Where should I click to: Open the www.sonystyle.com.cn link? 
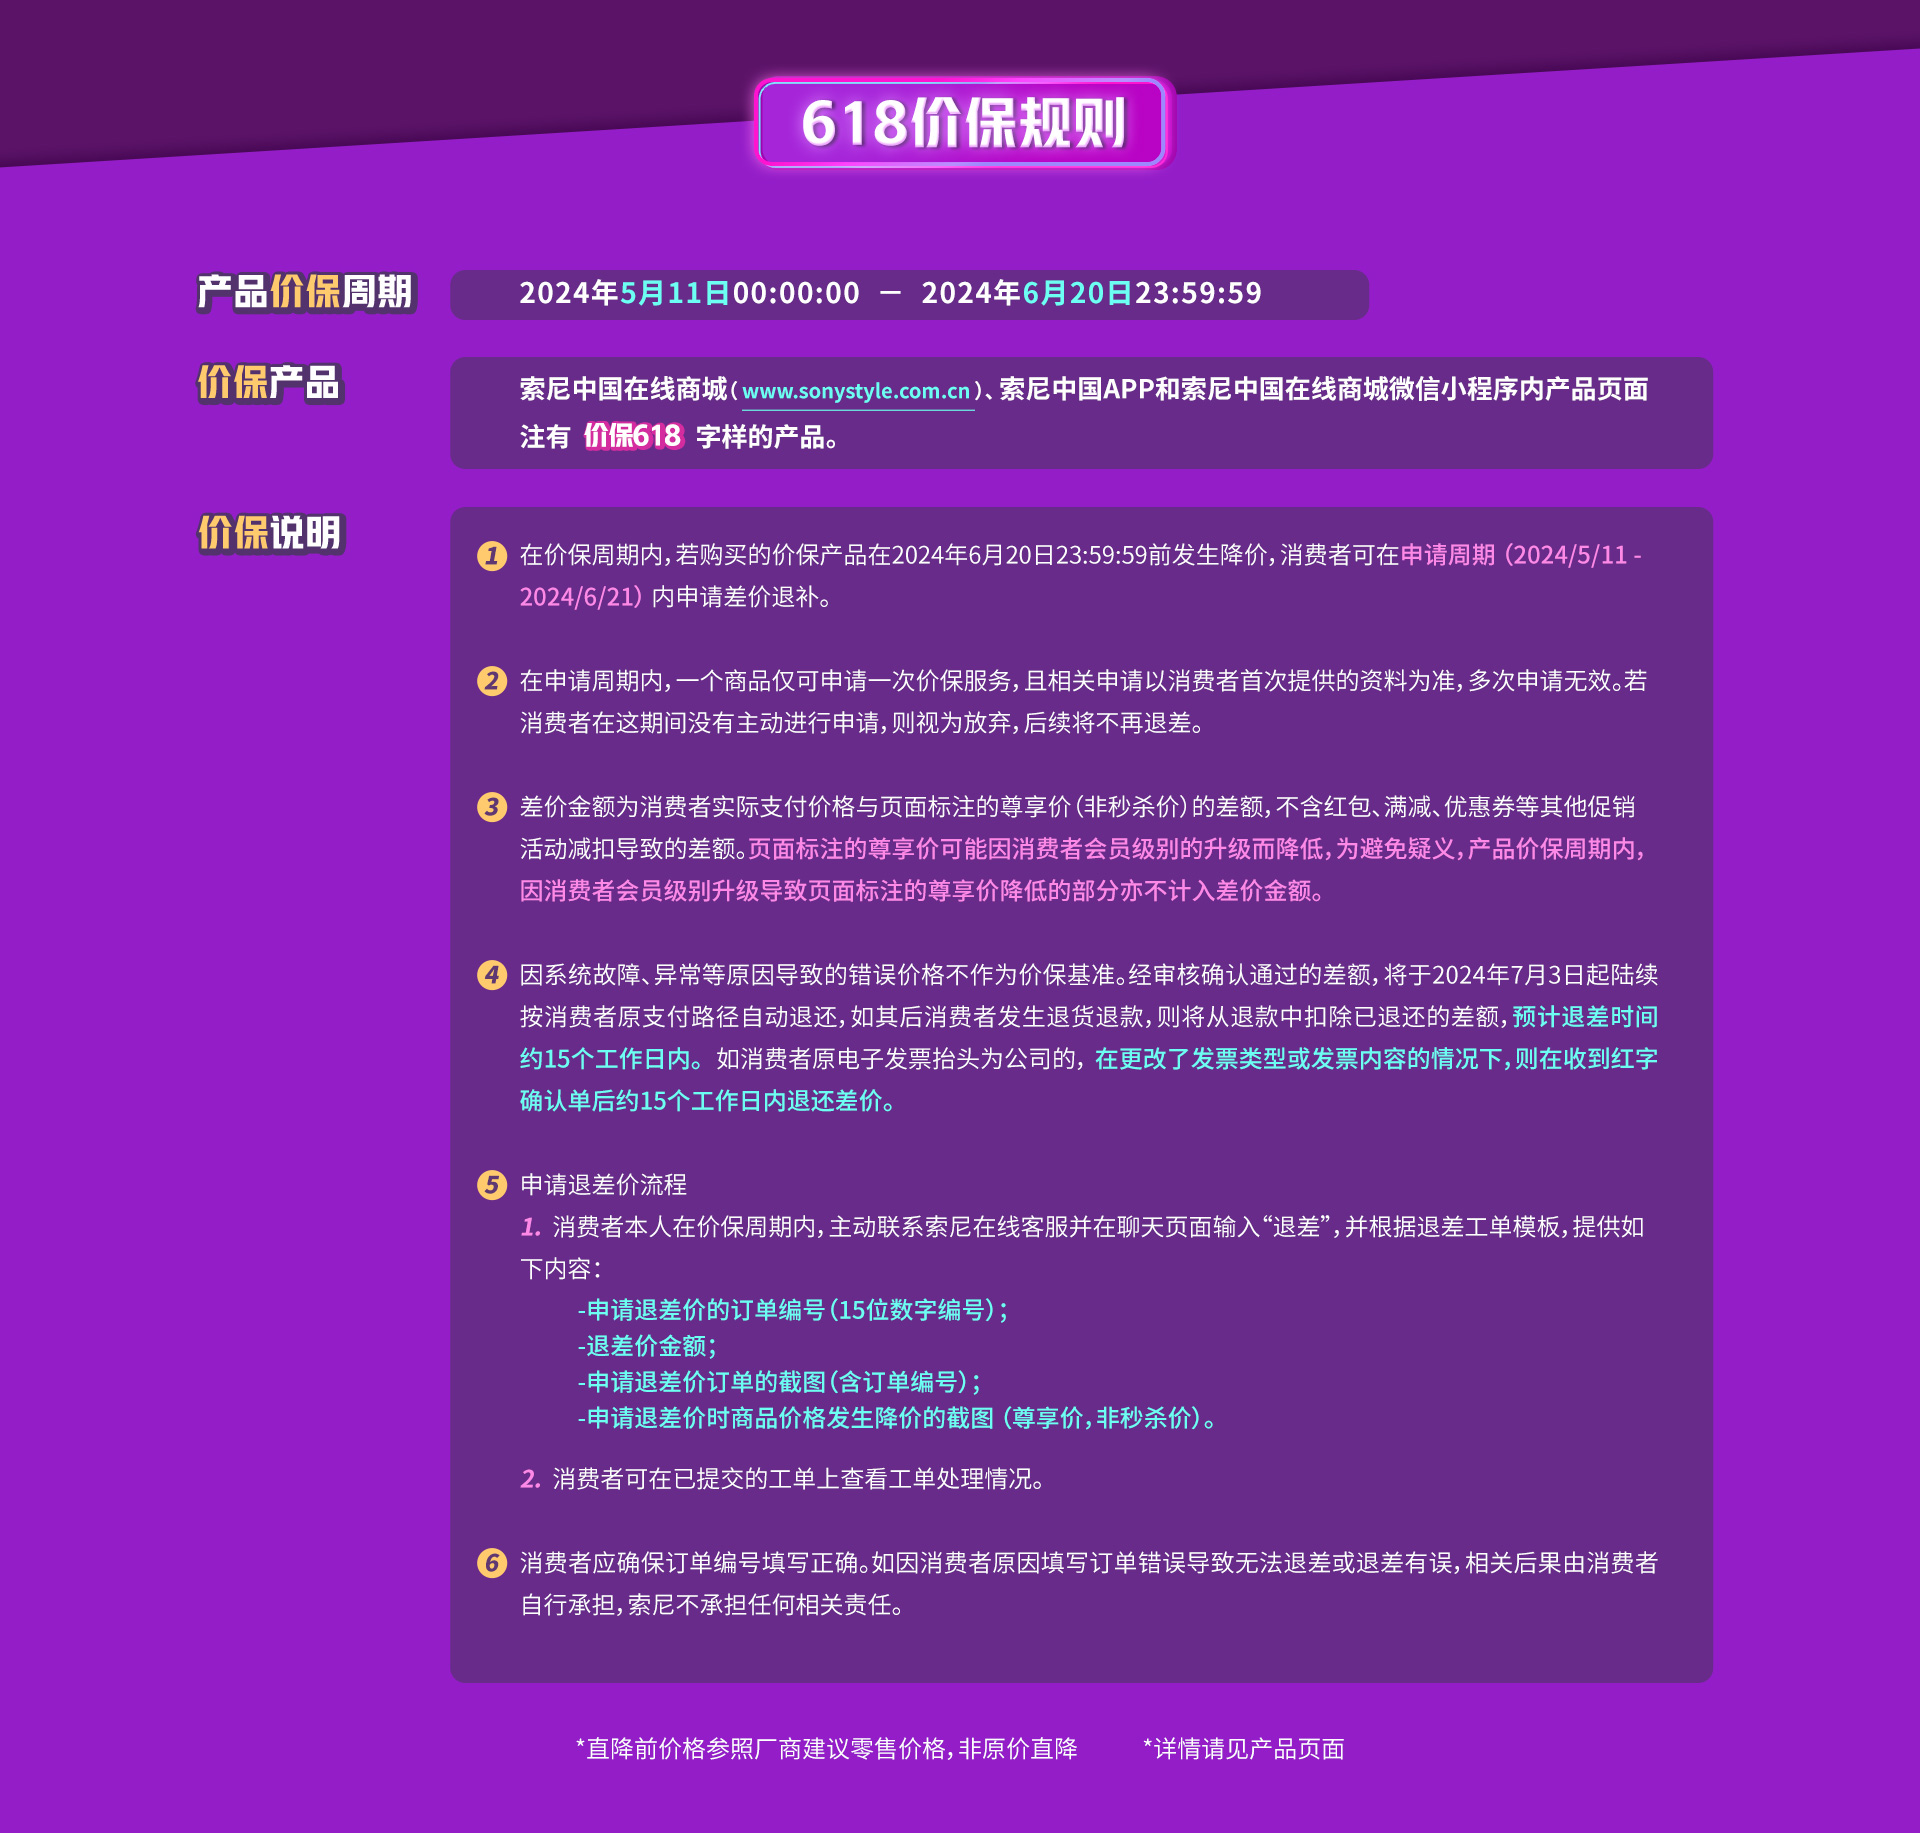click(x=857, y=391)
